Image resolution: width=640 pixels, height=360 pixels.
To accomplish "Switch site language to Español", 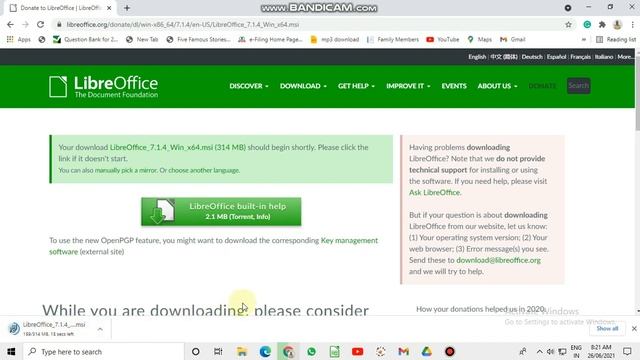I will (x=556, y=57).
